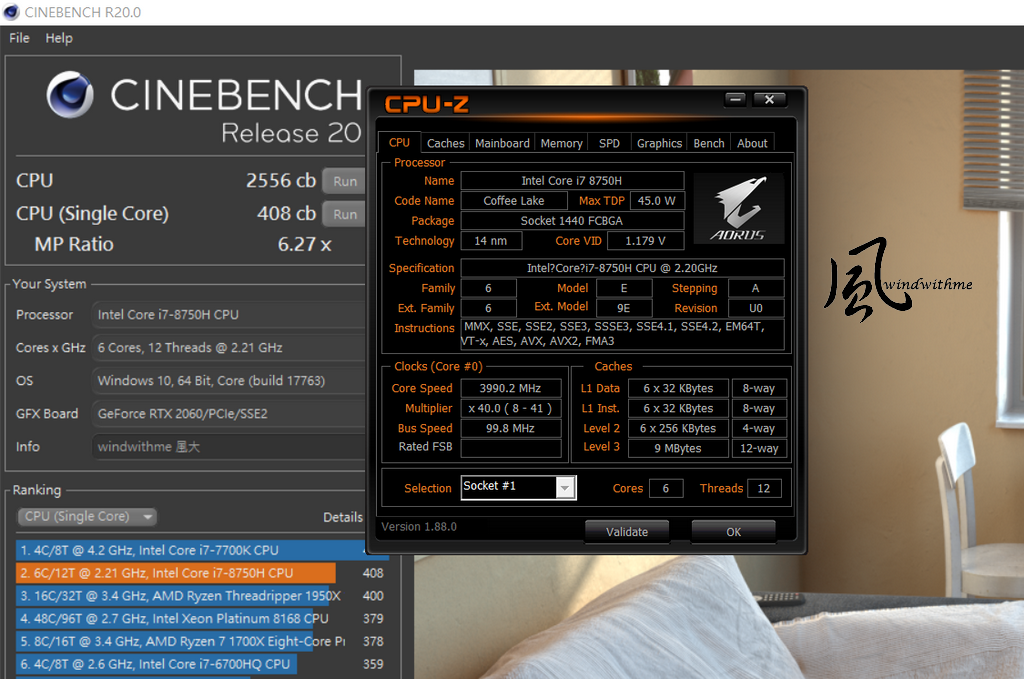Click the Core VID value 1.179 V
The width and height of the screenshot is (1024, 679).
[645, 241]
